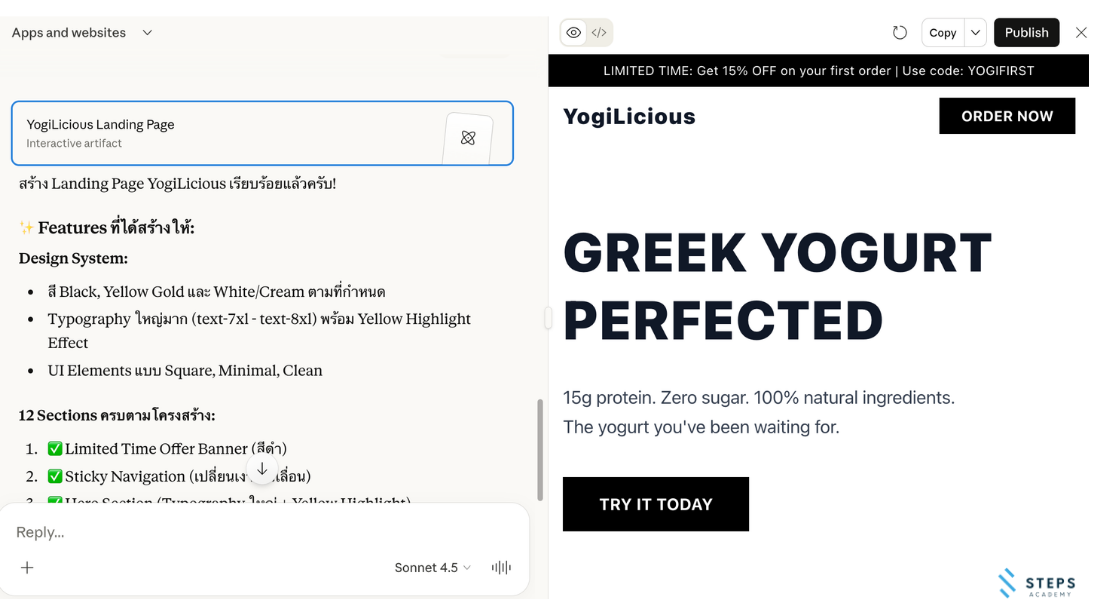Click the TRY IT TODAY button
Screen dimensions: 1094x615
pos(655,504)
